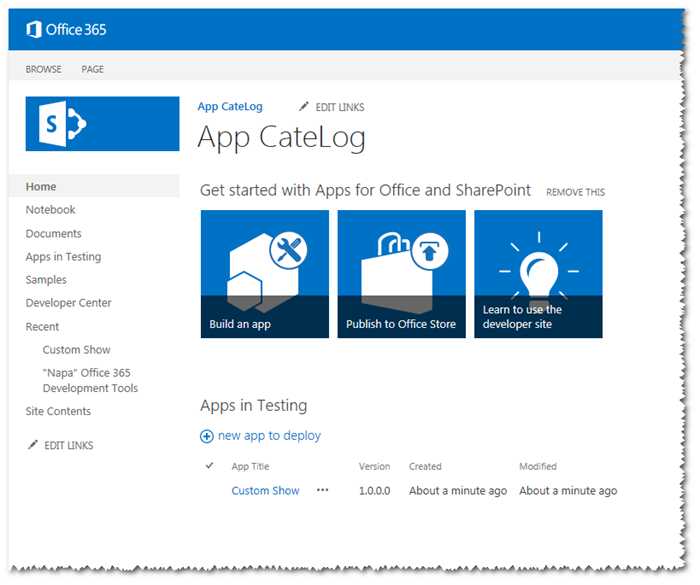Screen dimensions: 700x585
Task: Toggle the select-all checkmark in list header
Action: tap(209, 466)
